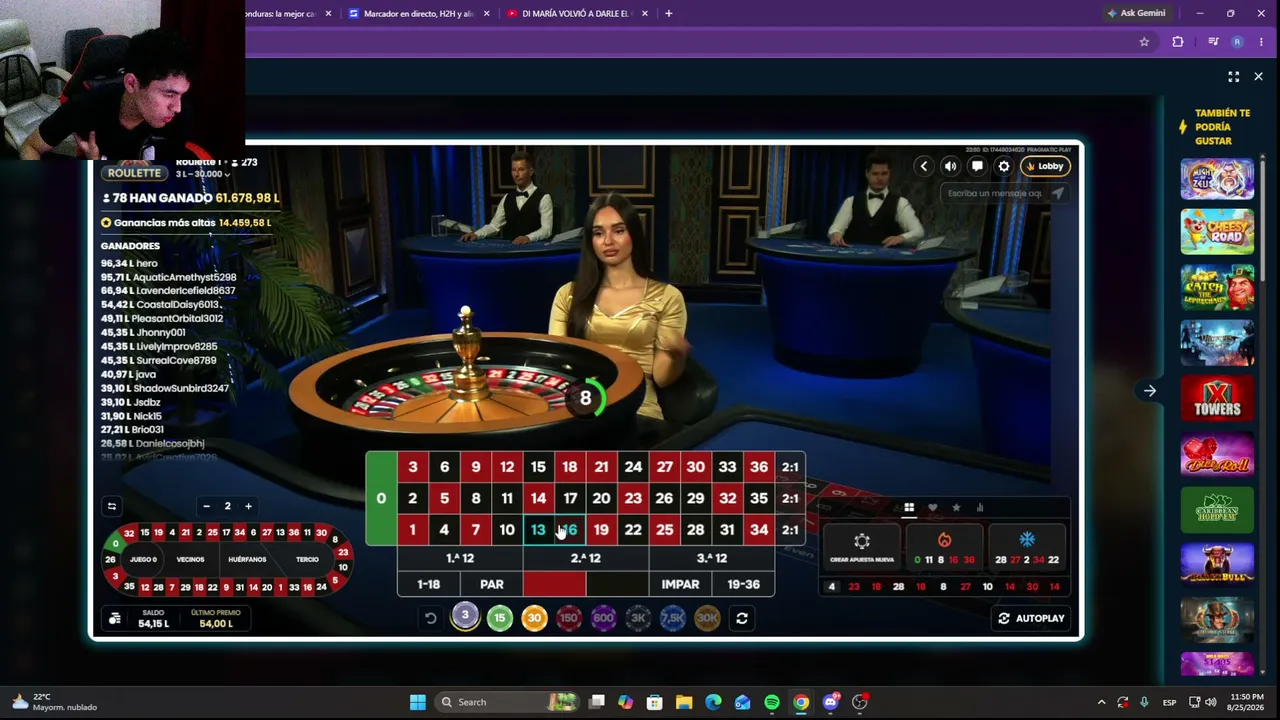The width and height of the screenshot is (1280, 720).
Task: Close the game overlay
Action: [1258, 77]
